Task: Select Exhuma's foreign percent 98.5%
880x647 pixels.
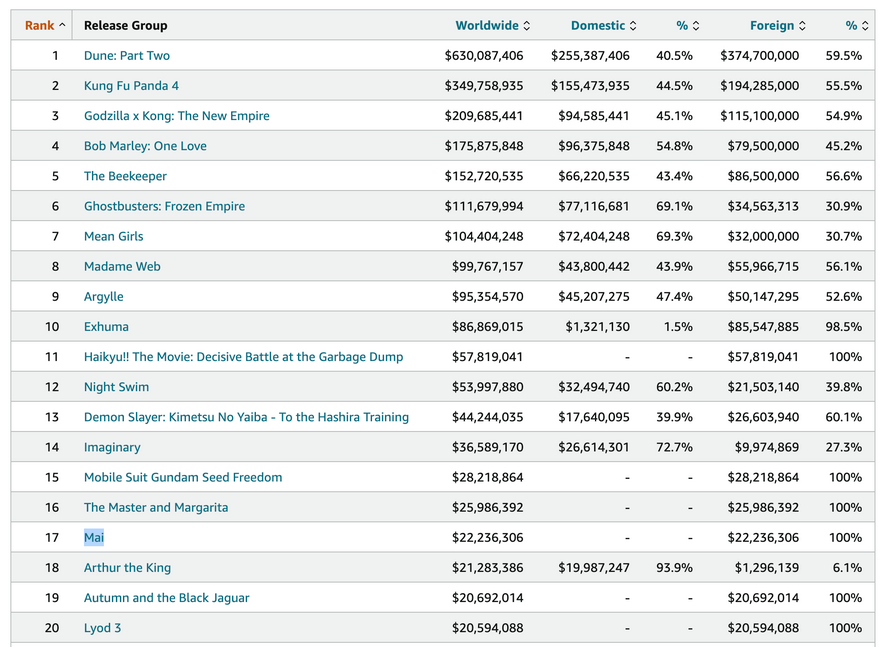Action: tap(844, 327)
